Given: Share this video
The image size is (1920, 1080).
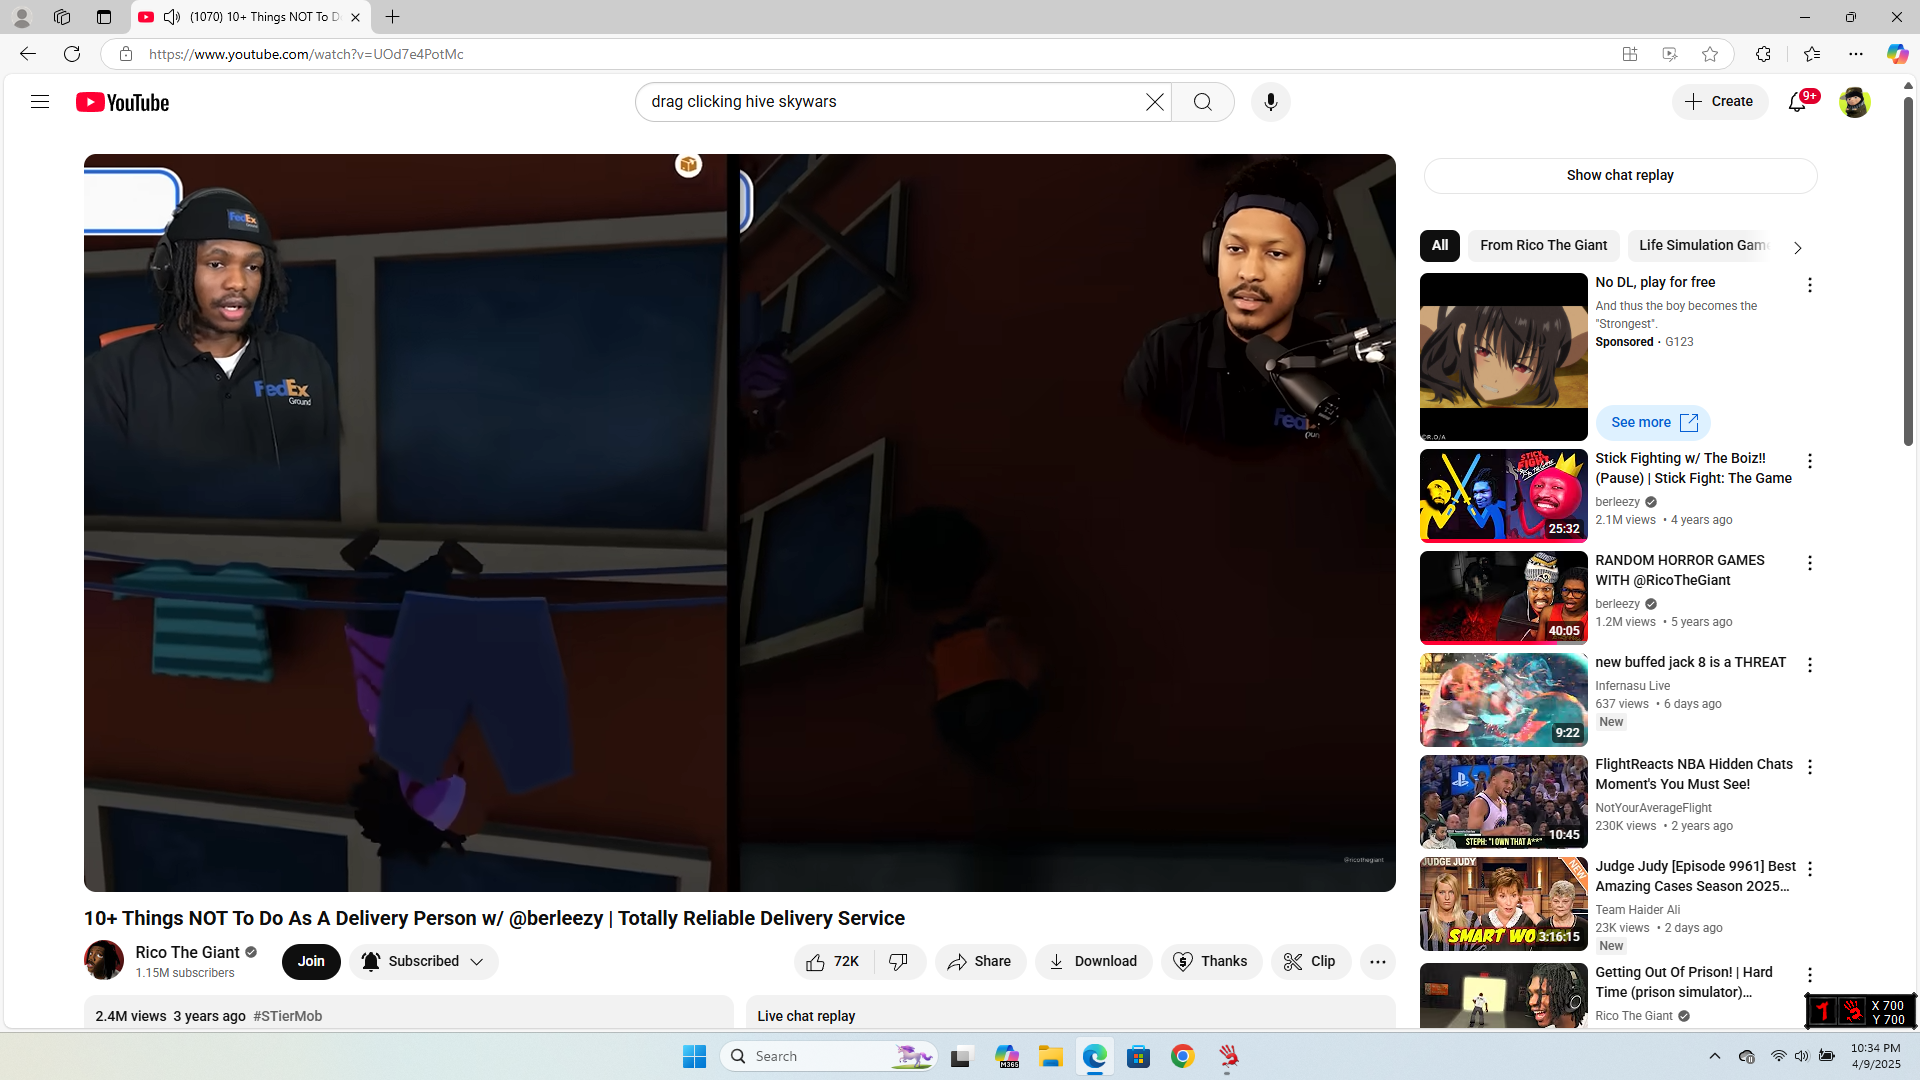Looking at the screenshot, I should 980,962.
